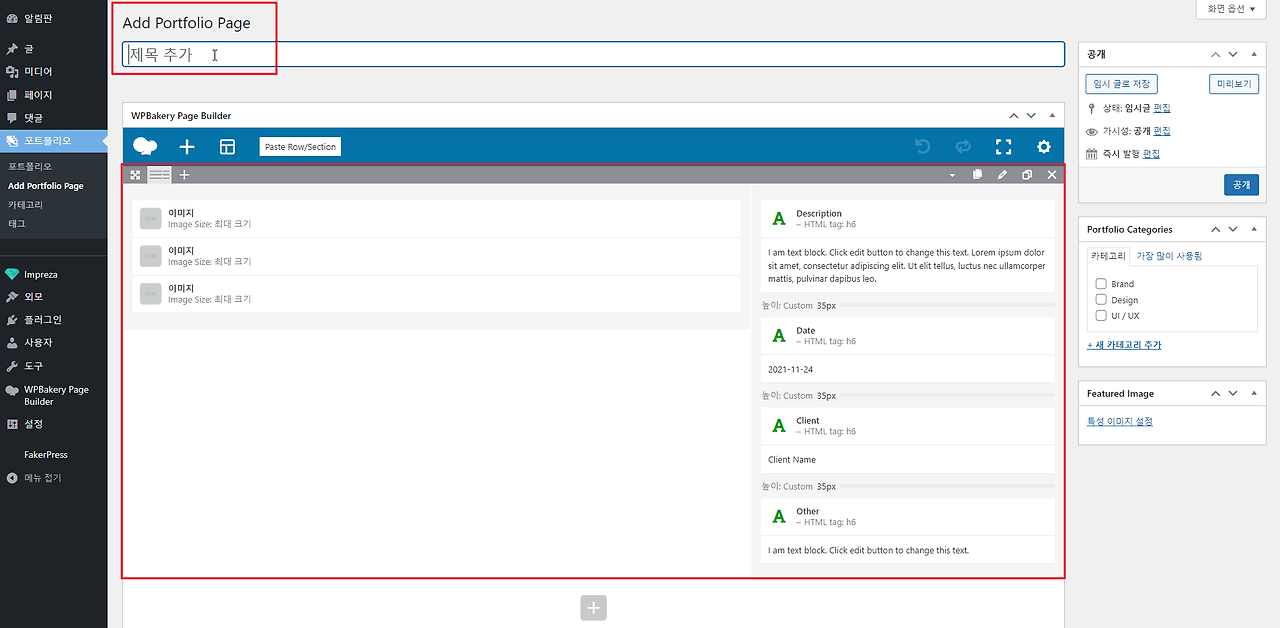Select 카테고리 submenu under Portfolio
1280x628 pixels.
25,204
